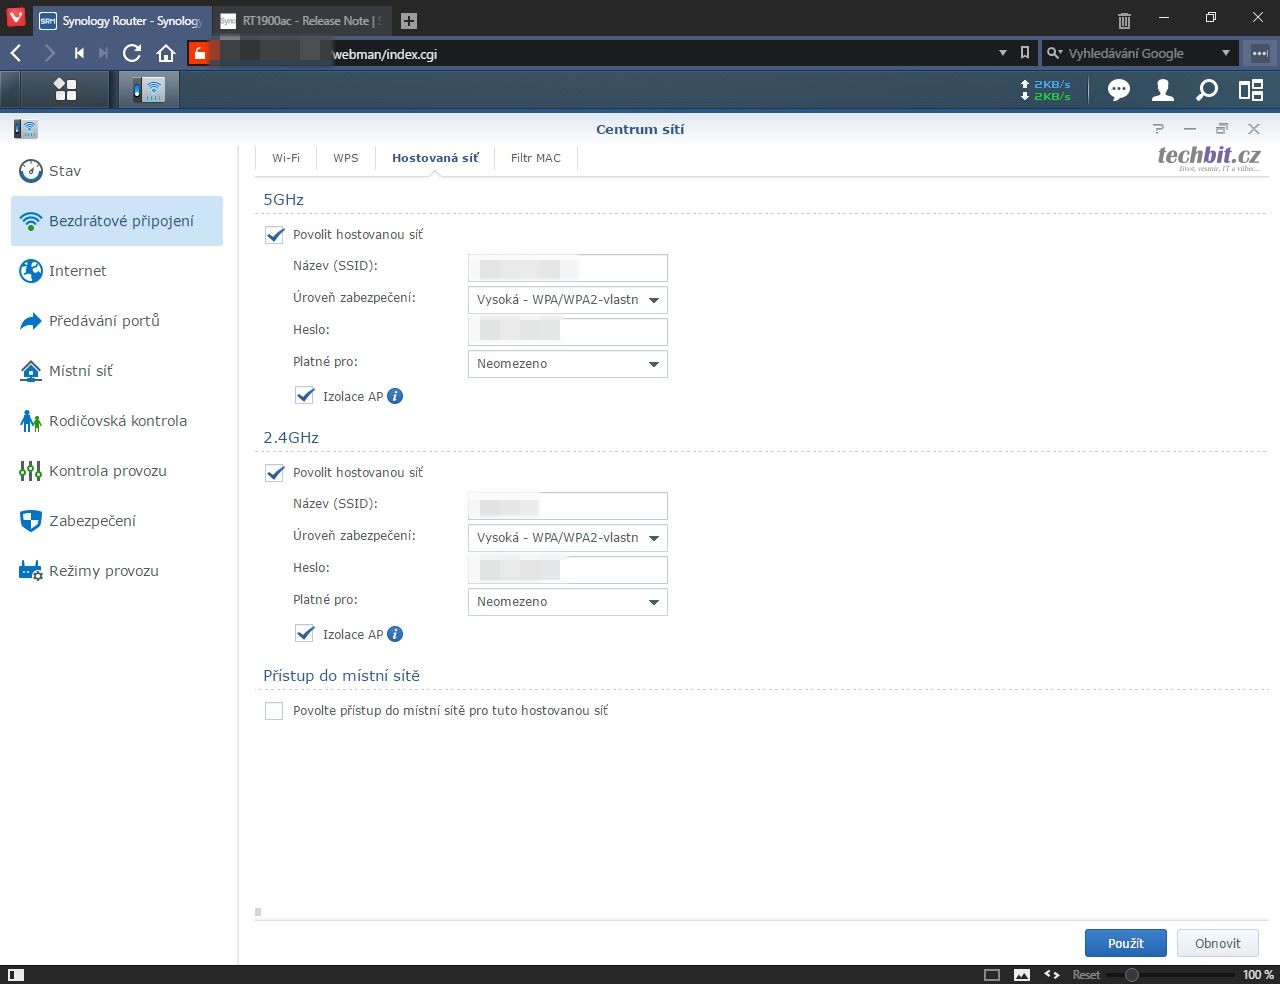Open the SRM search magnifier icon
1280x984 pixels.
click(1207, 91)
